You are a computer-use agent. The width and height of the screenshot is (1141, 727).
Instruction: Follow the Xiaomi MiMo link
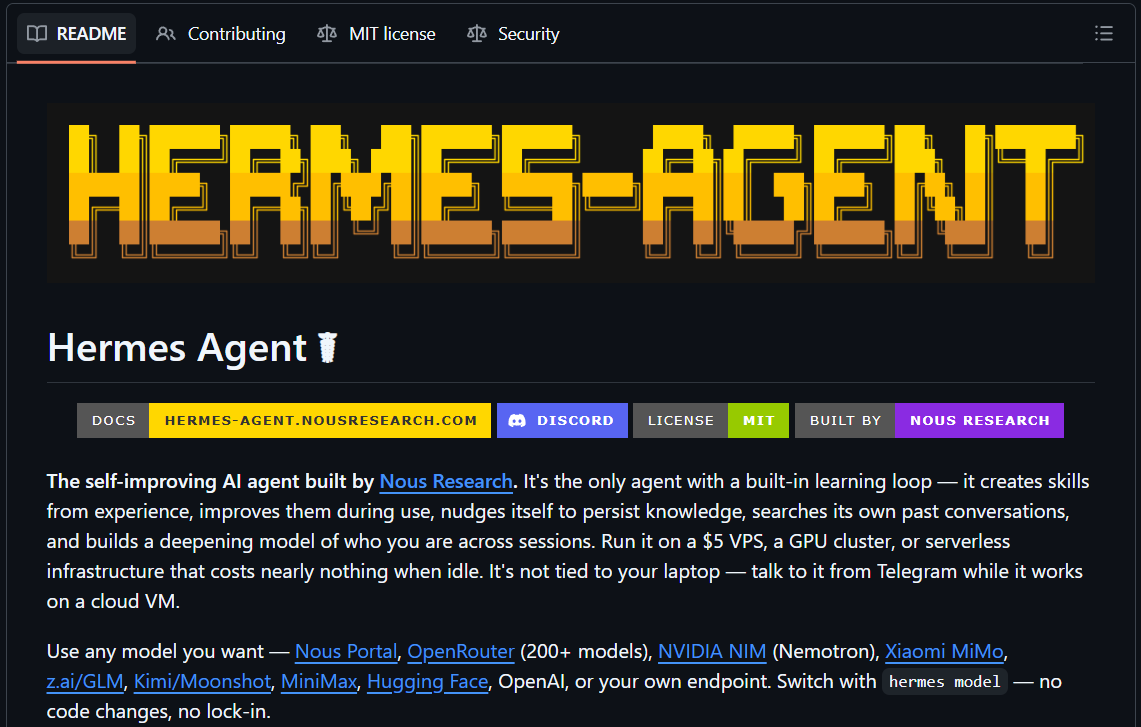tap(944, 651)
